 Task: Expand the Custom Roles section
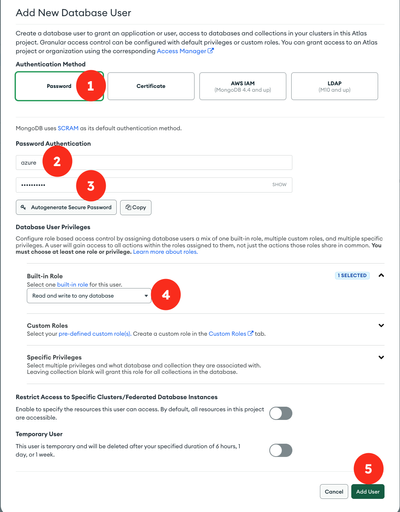pos(381,325)
